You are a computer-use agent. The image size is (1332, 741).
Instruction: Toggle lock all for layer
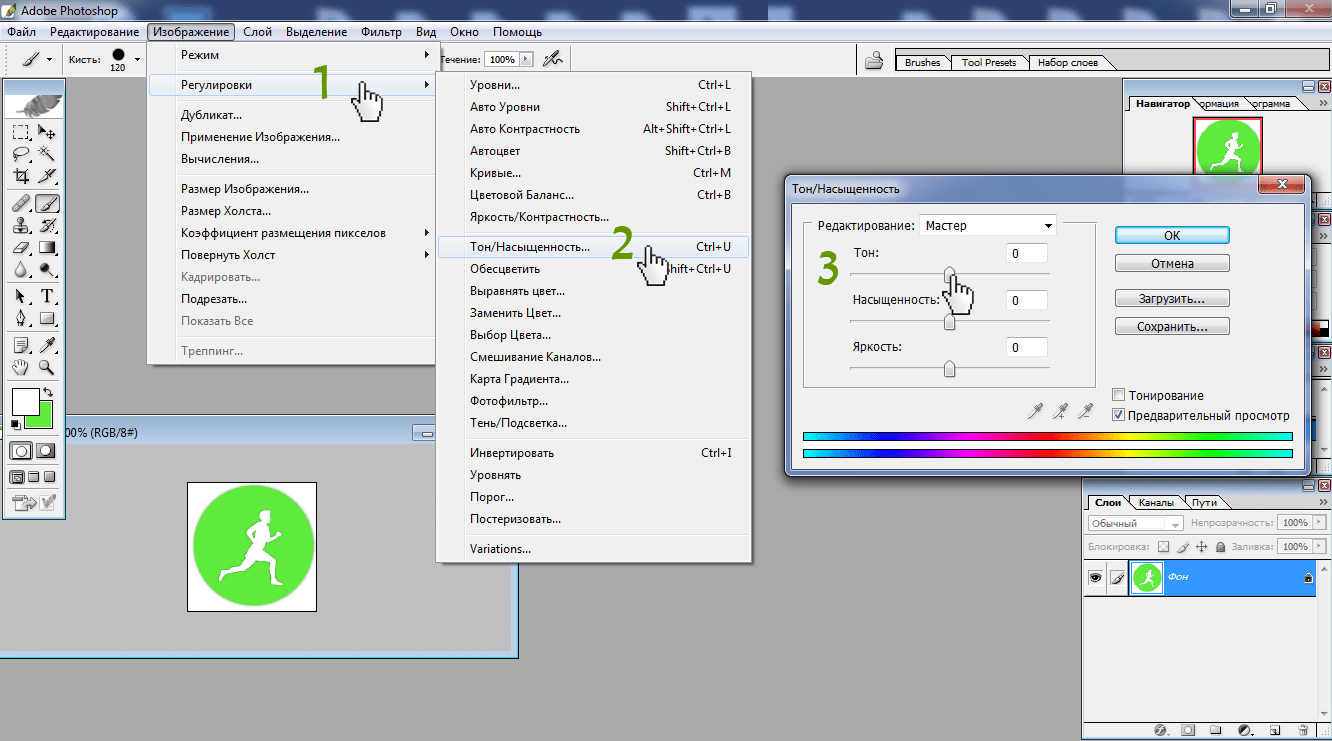pyautogui.click(x=1220, y=547)
